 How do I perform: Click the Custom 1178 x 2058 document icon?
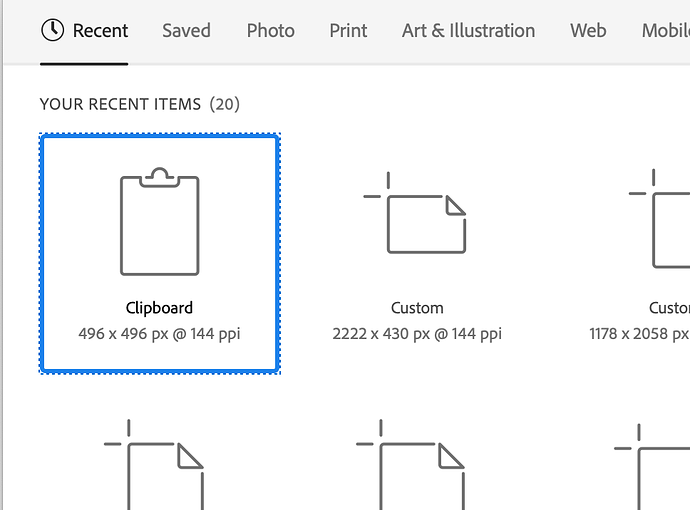[x=659, y=218]
